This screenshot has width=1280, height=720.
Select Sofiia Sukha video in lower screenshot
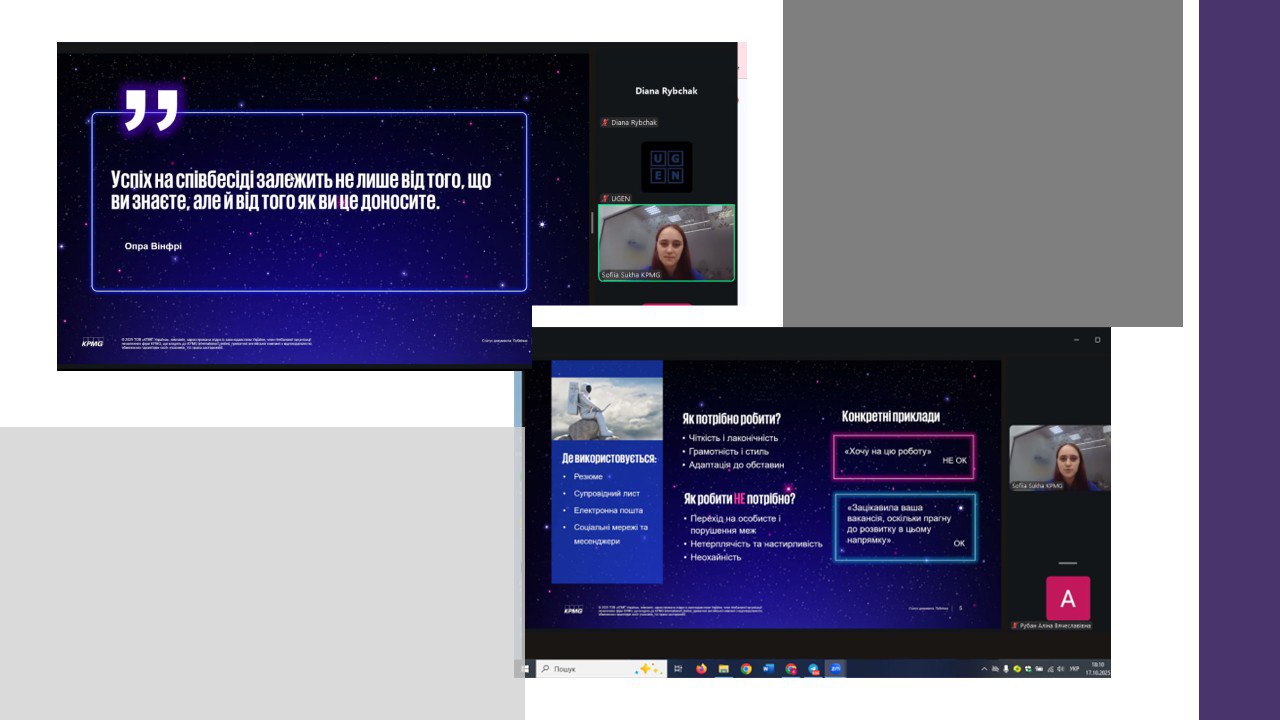[x=1059, y=457]
